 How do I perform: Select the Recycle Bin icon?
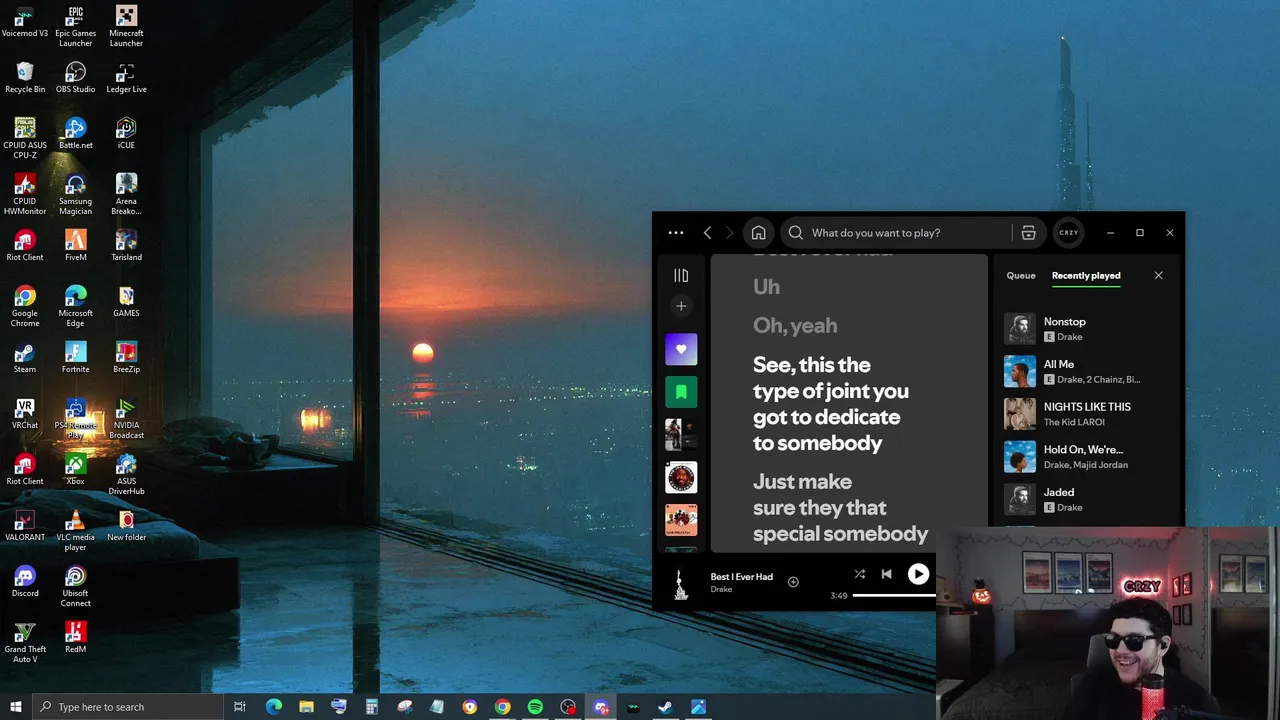(x=25, y=78)
